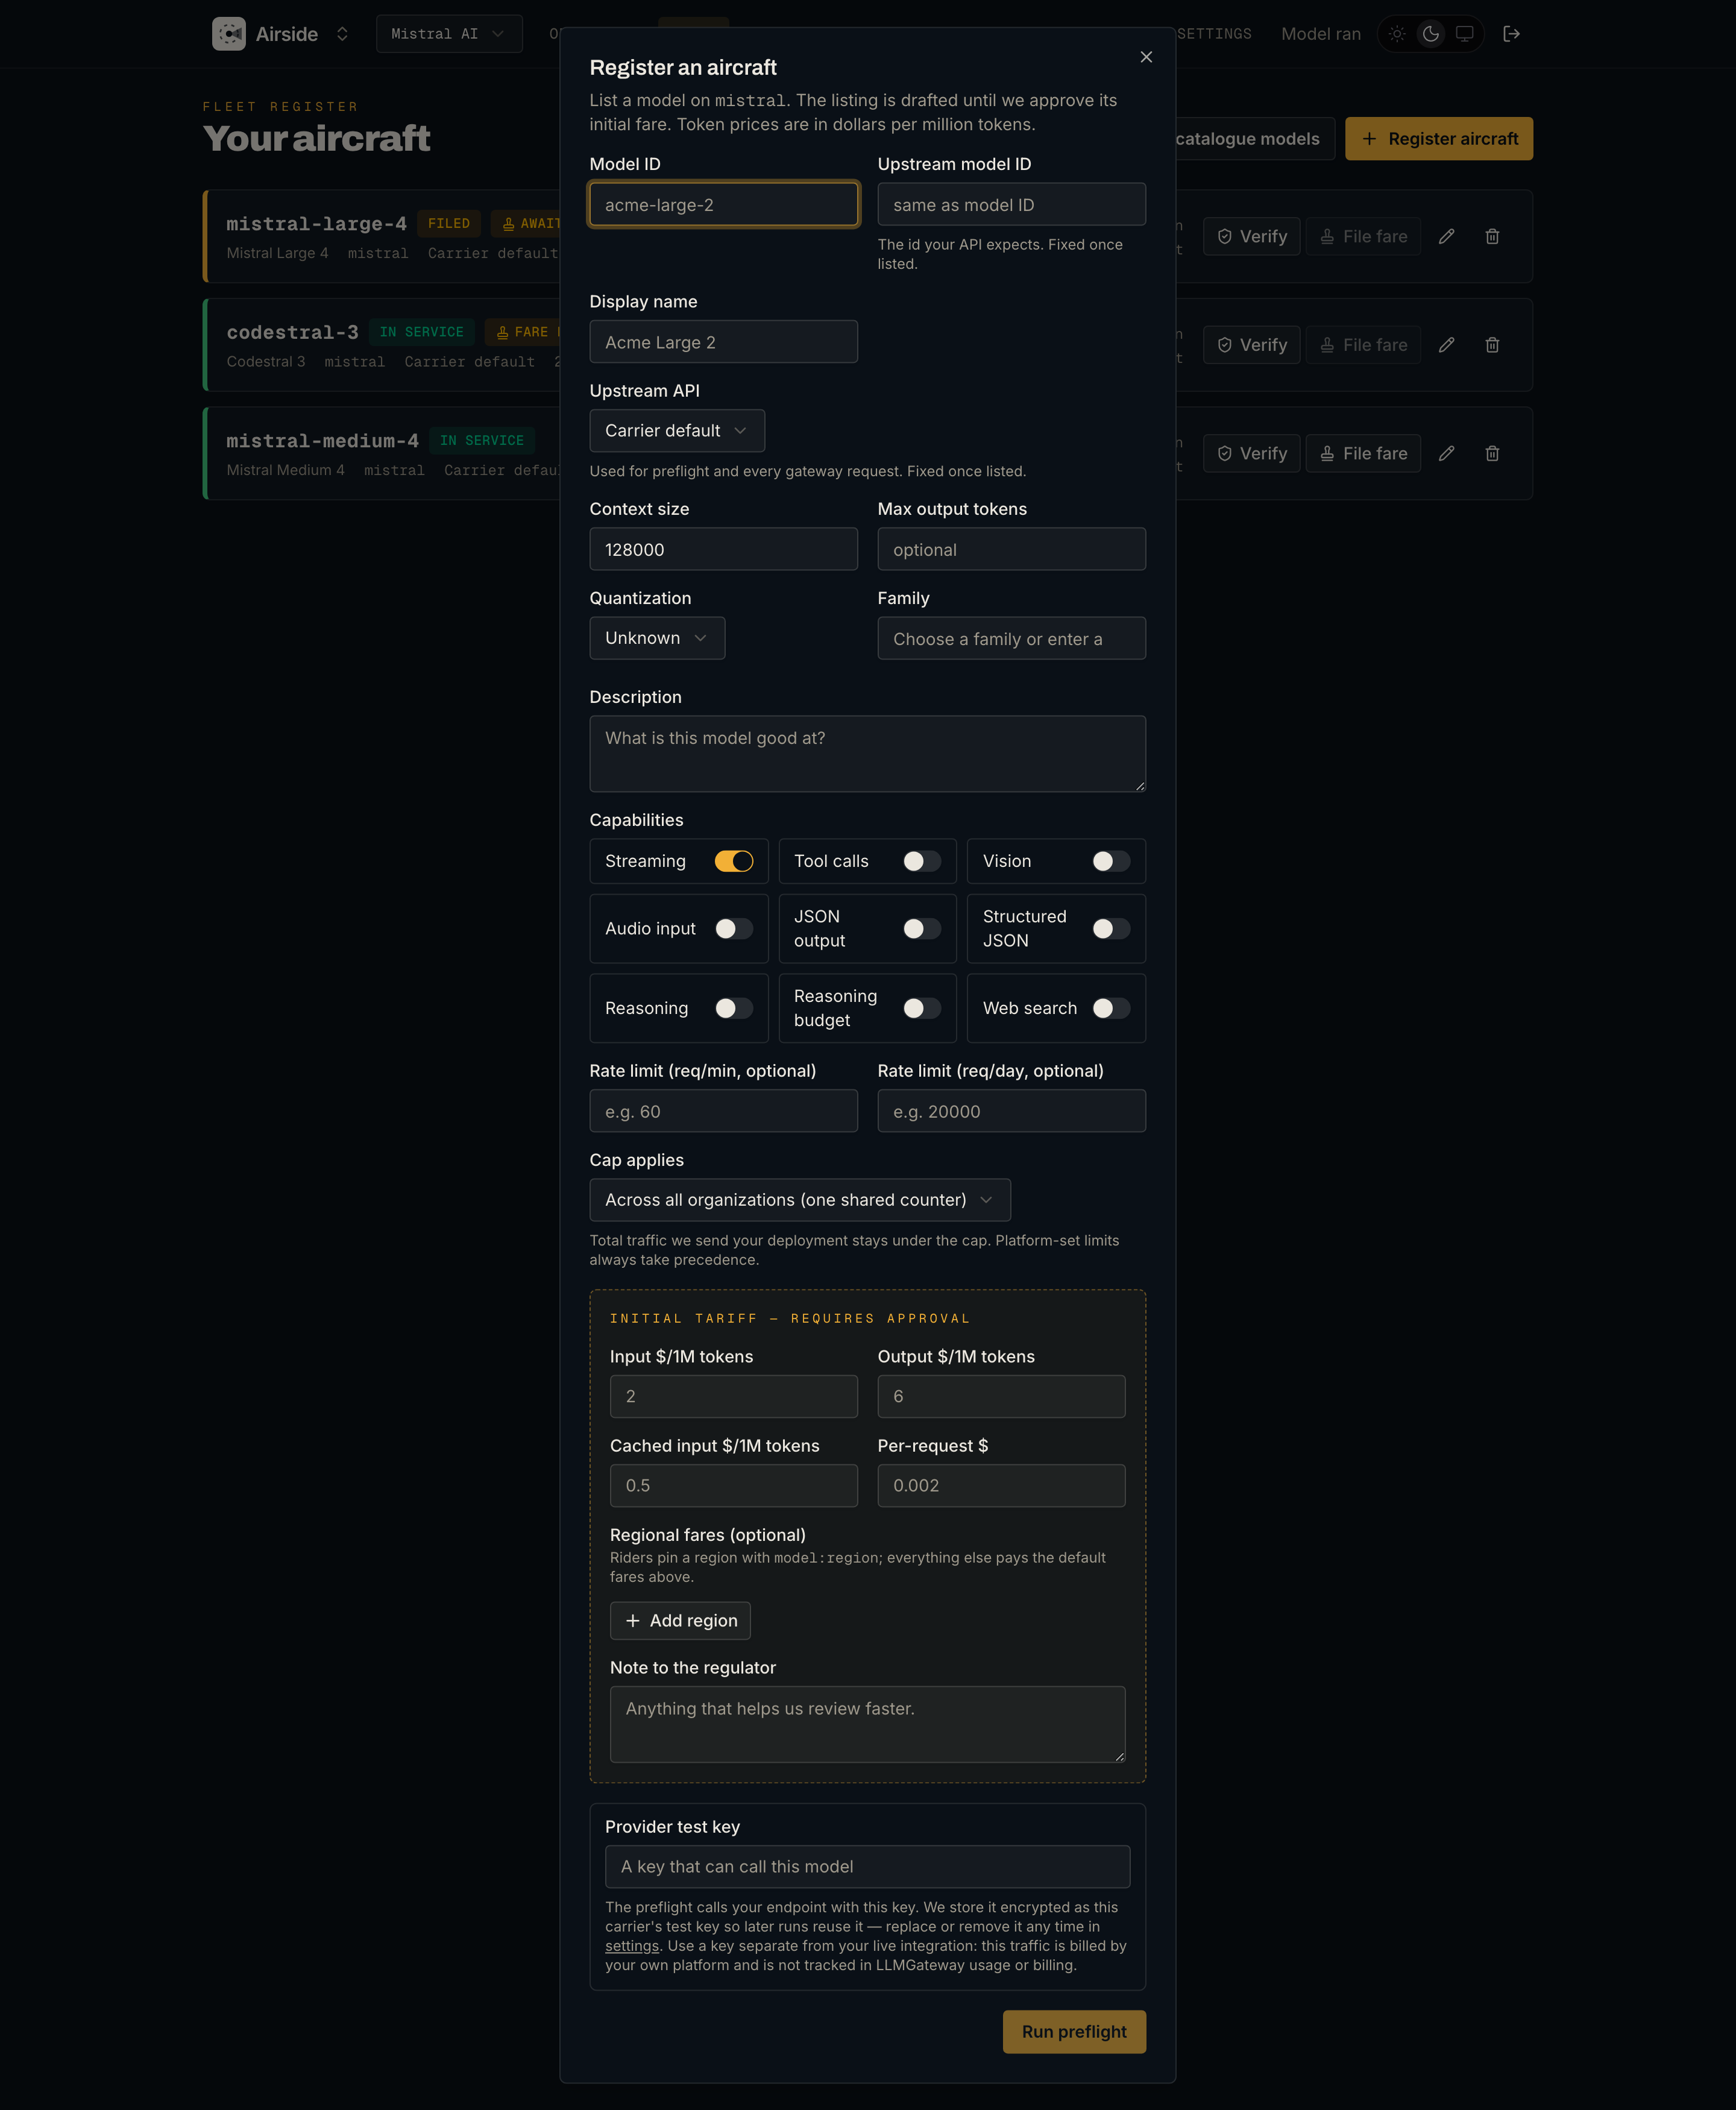Expand the Quantization Unknown dropdown
This screenshot has width=1736, height=2110.
click(657, 638)
